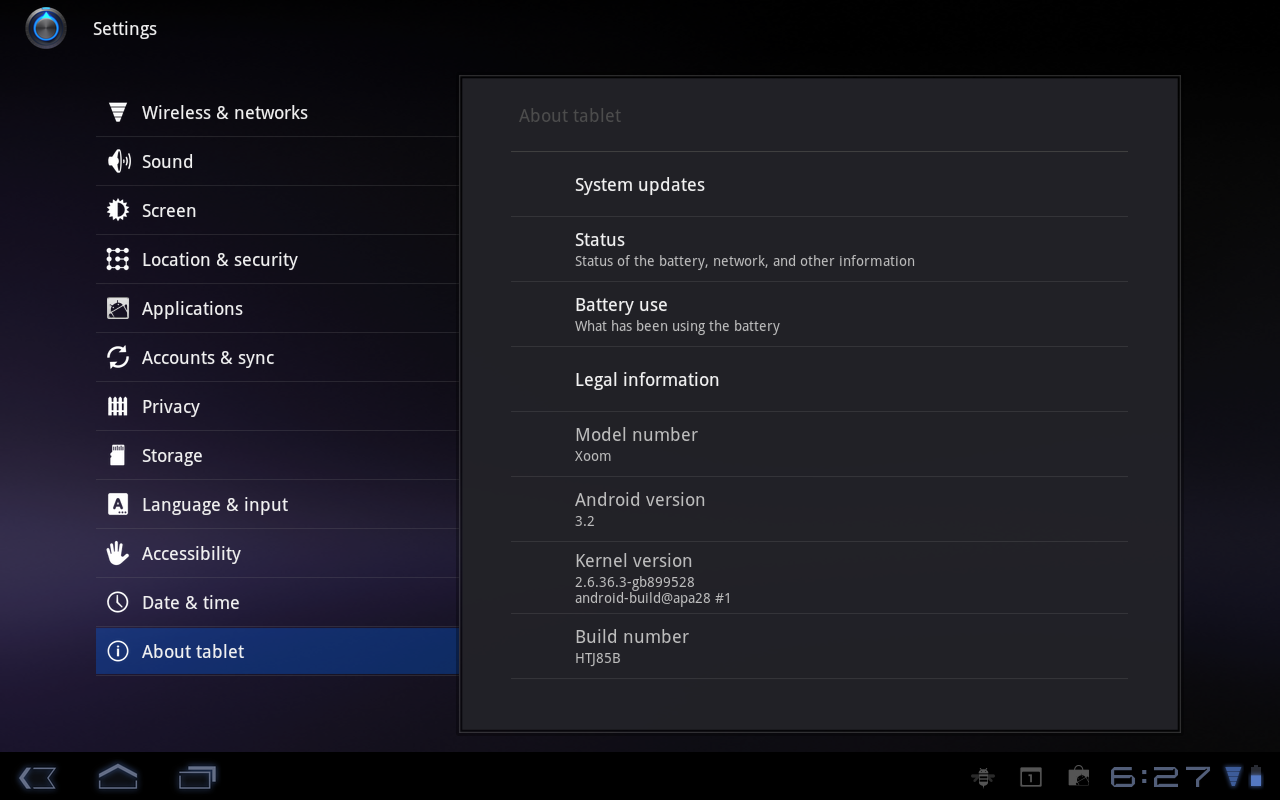
Task: Open Storage settings
Action: [277, 455]
